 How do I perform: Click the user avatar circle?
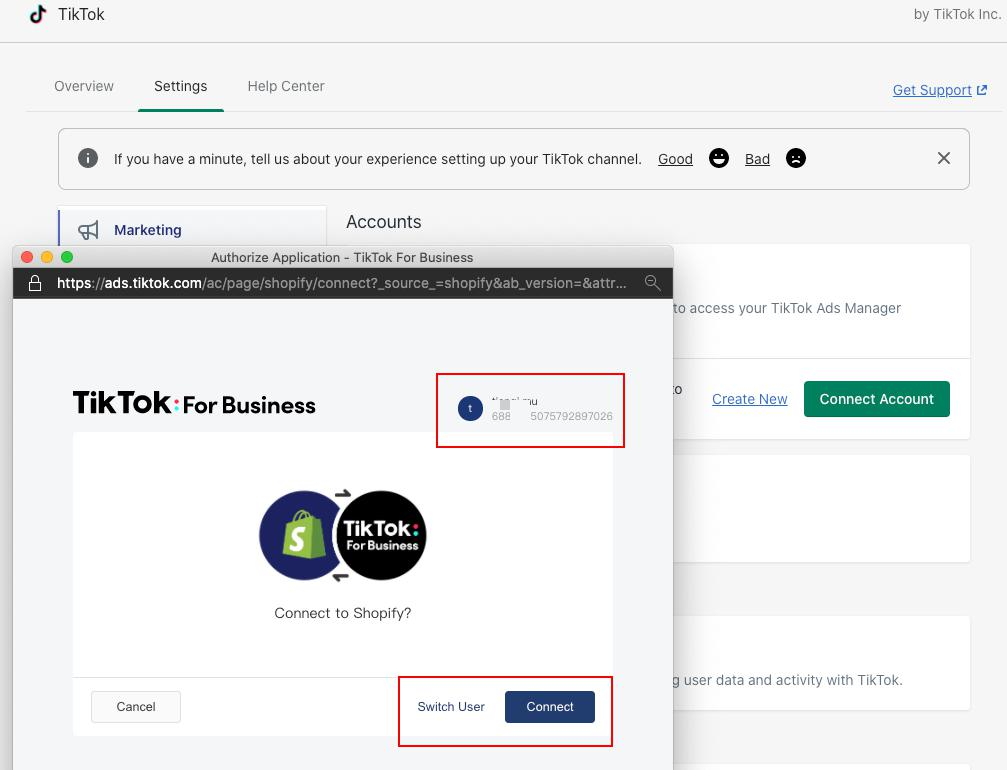(x=470, y=408)
